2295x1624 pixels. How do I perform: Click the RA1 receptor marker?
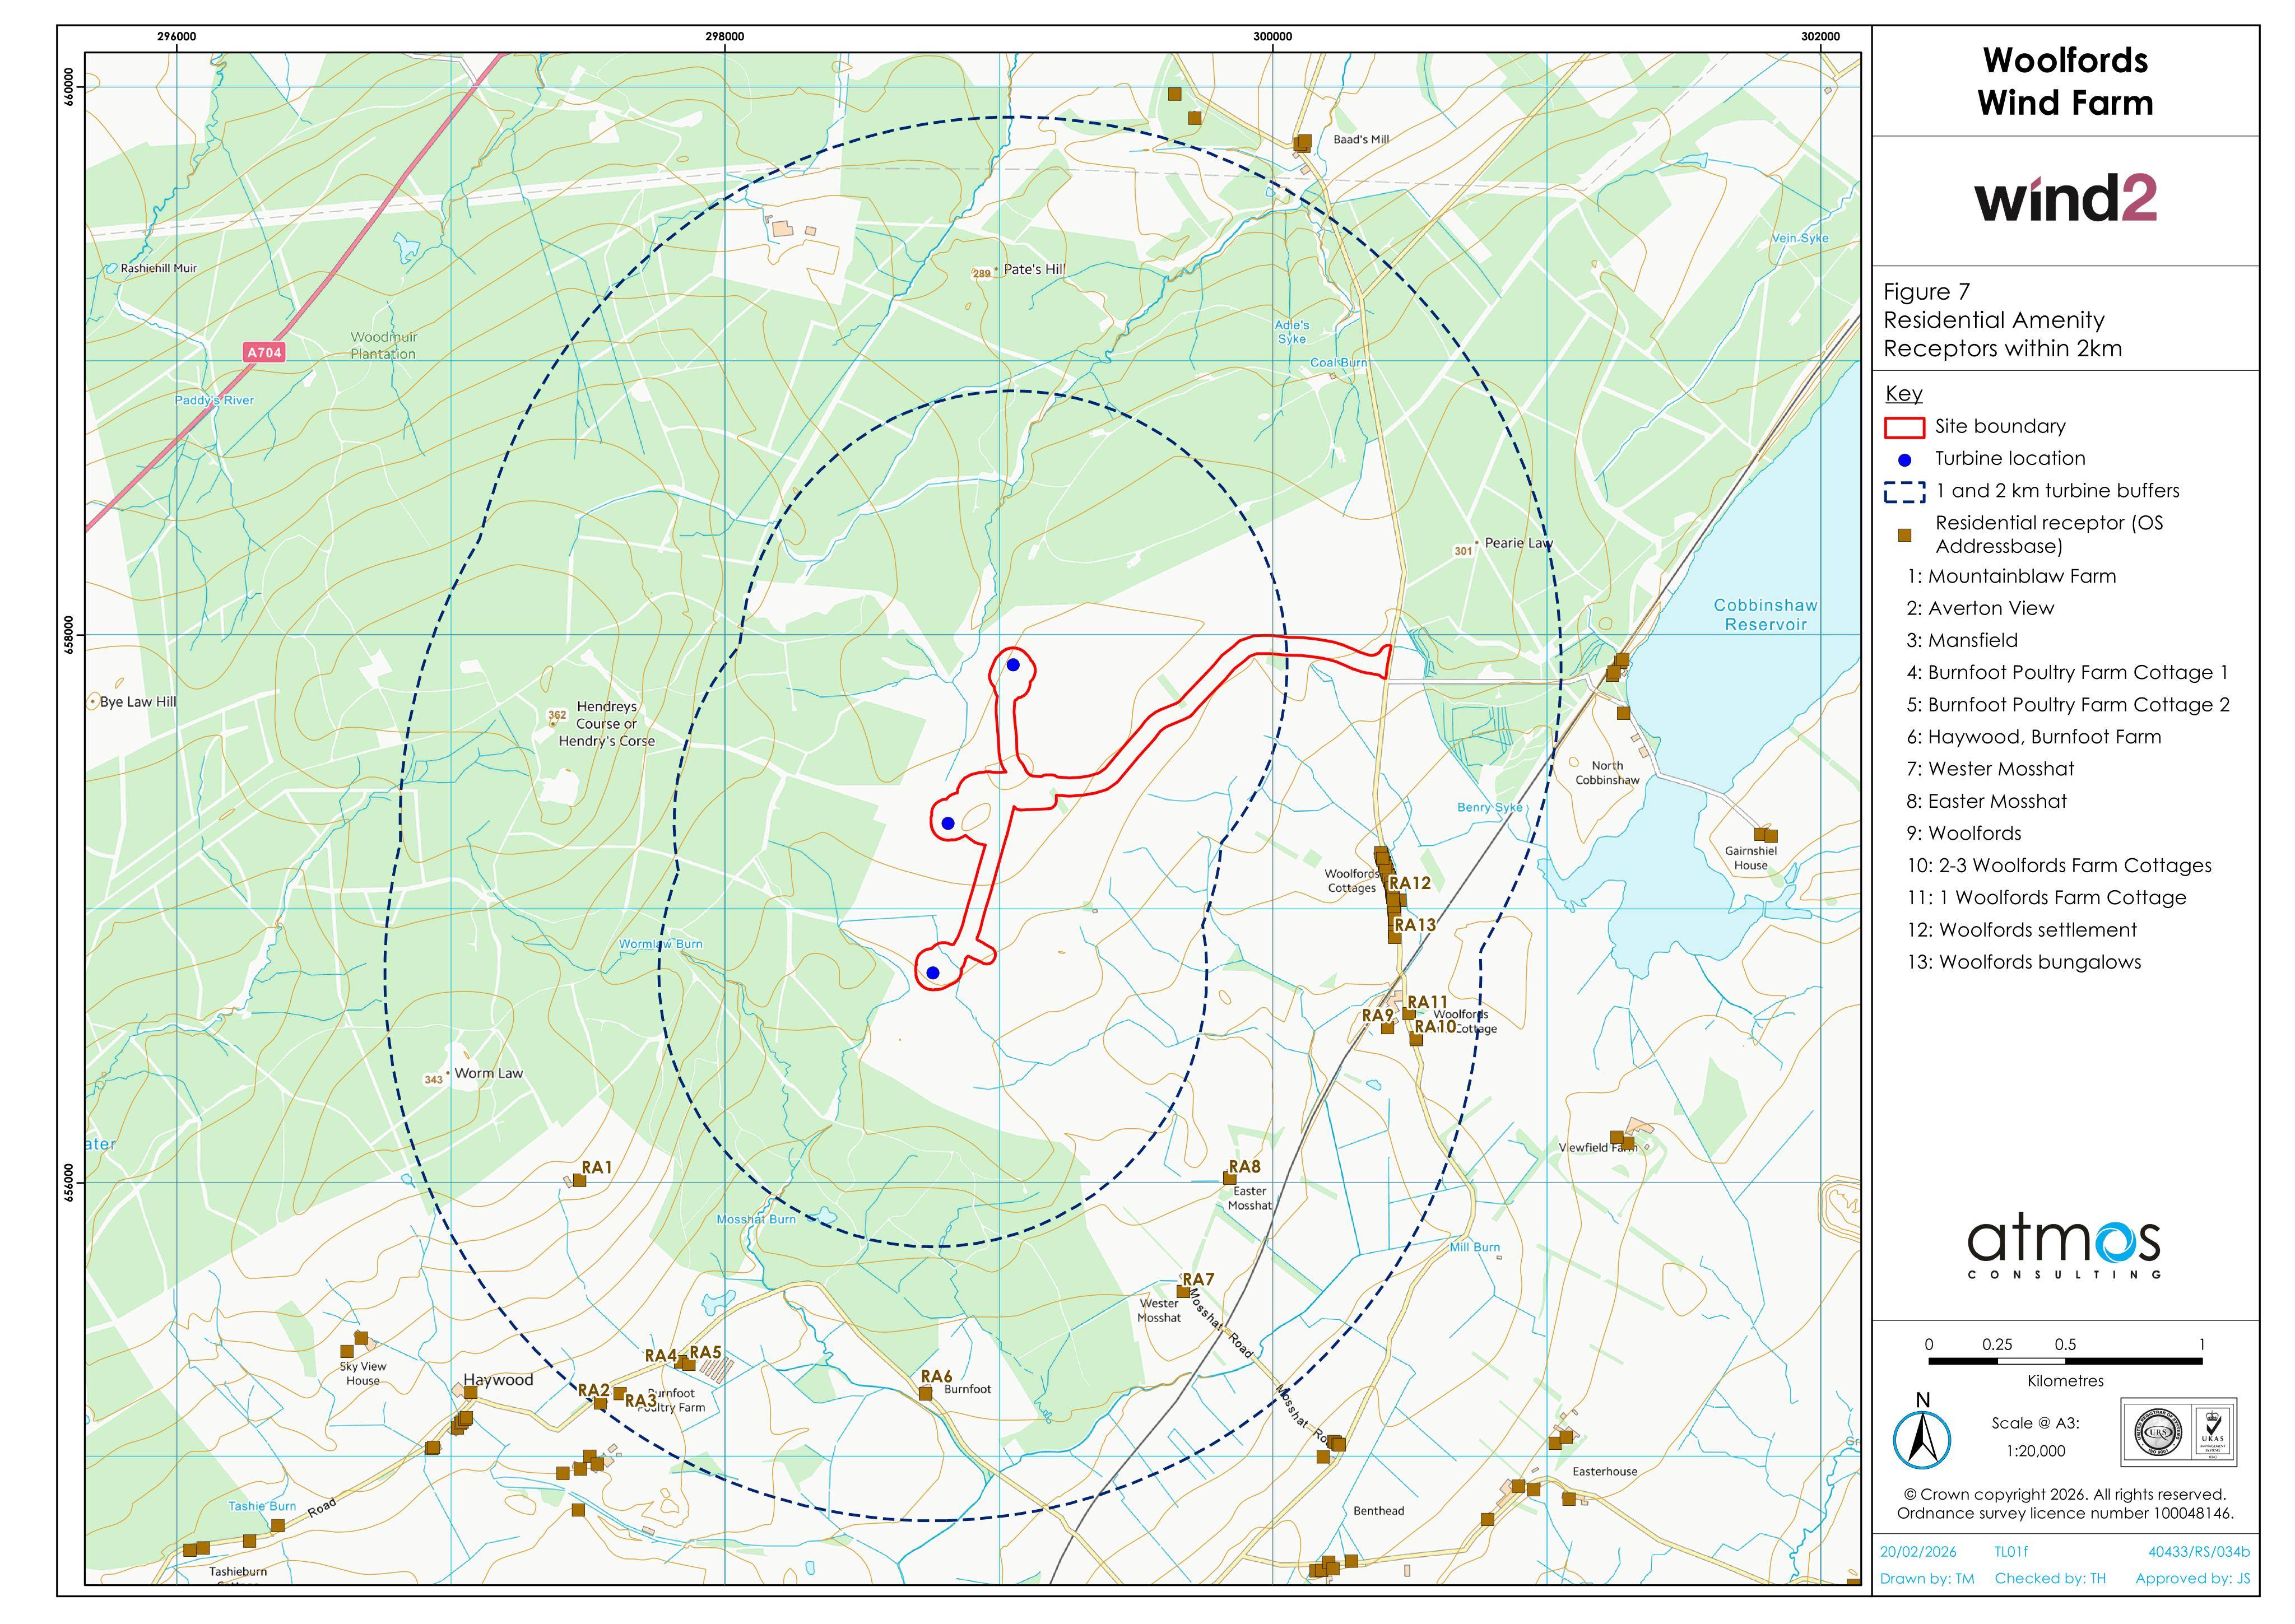579,1180
